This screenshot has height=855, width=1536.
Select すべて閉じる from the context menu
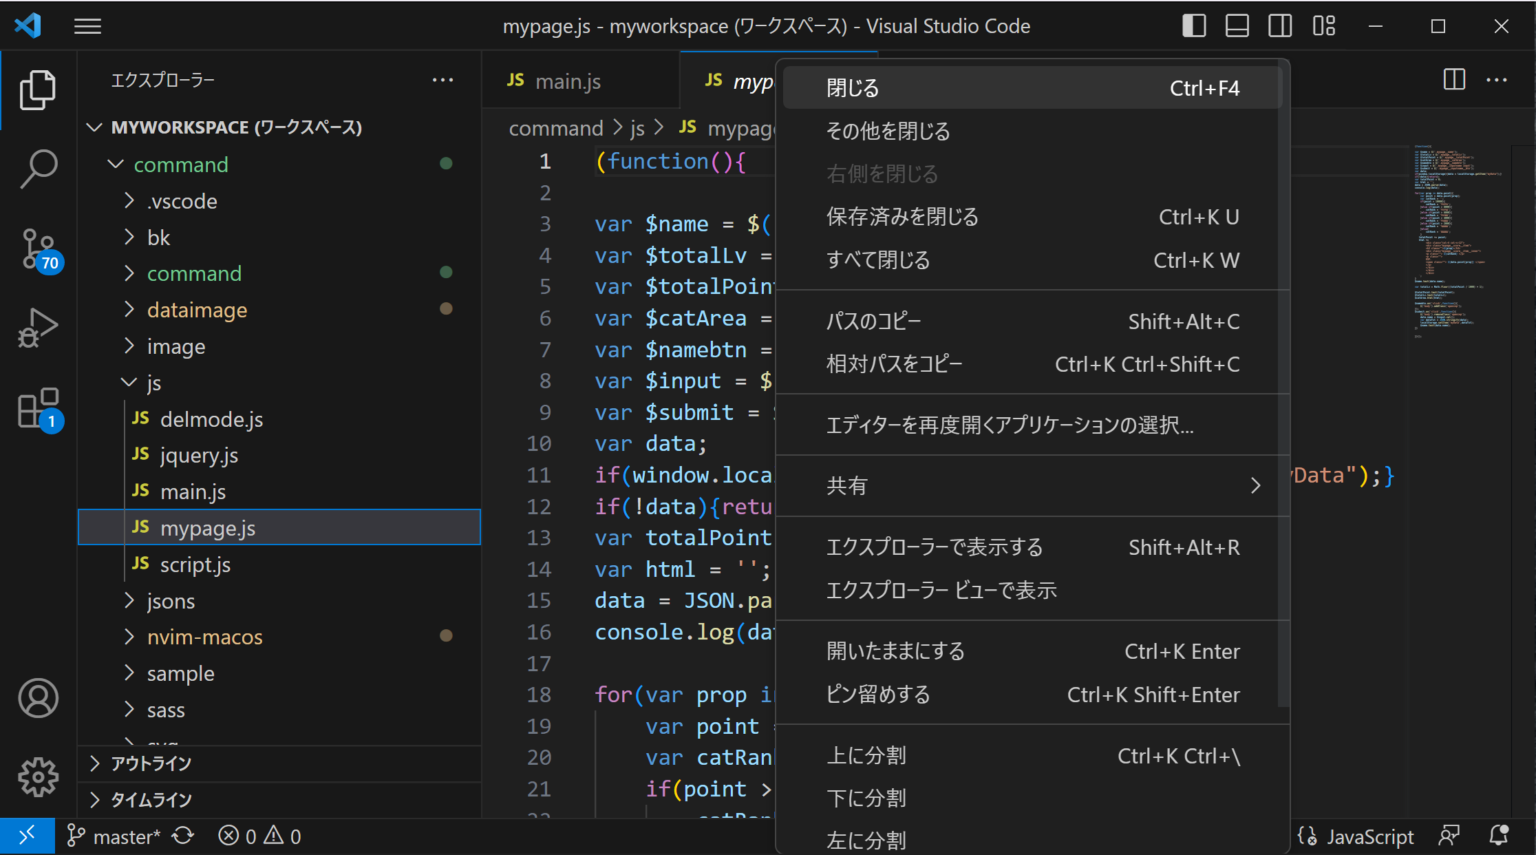[876, 260]
